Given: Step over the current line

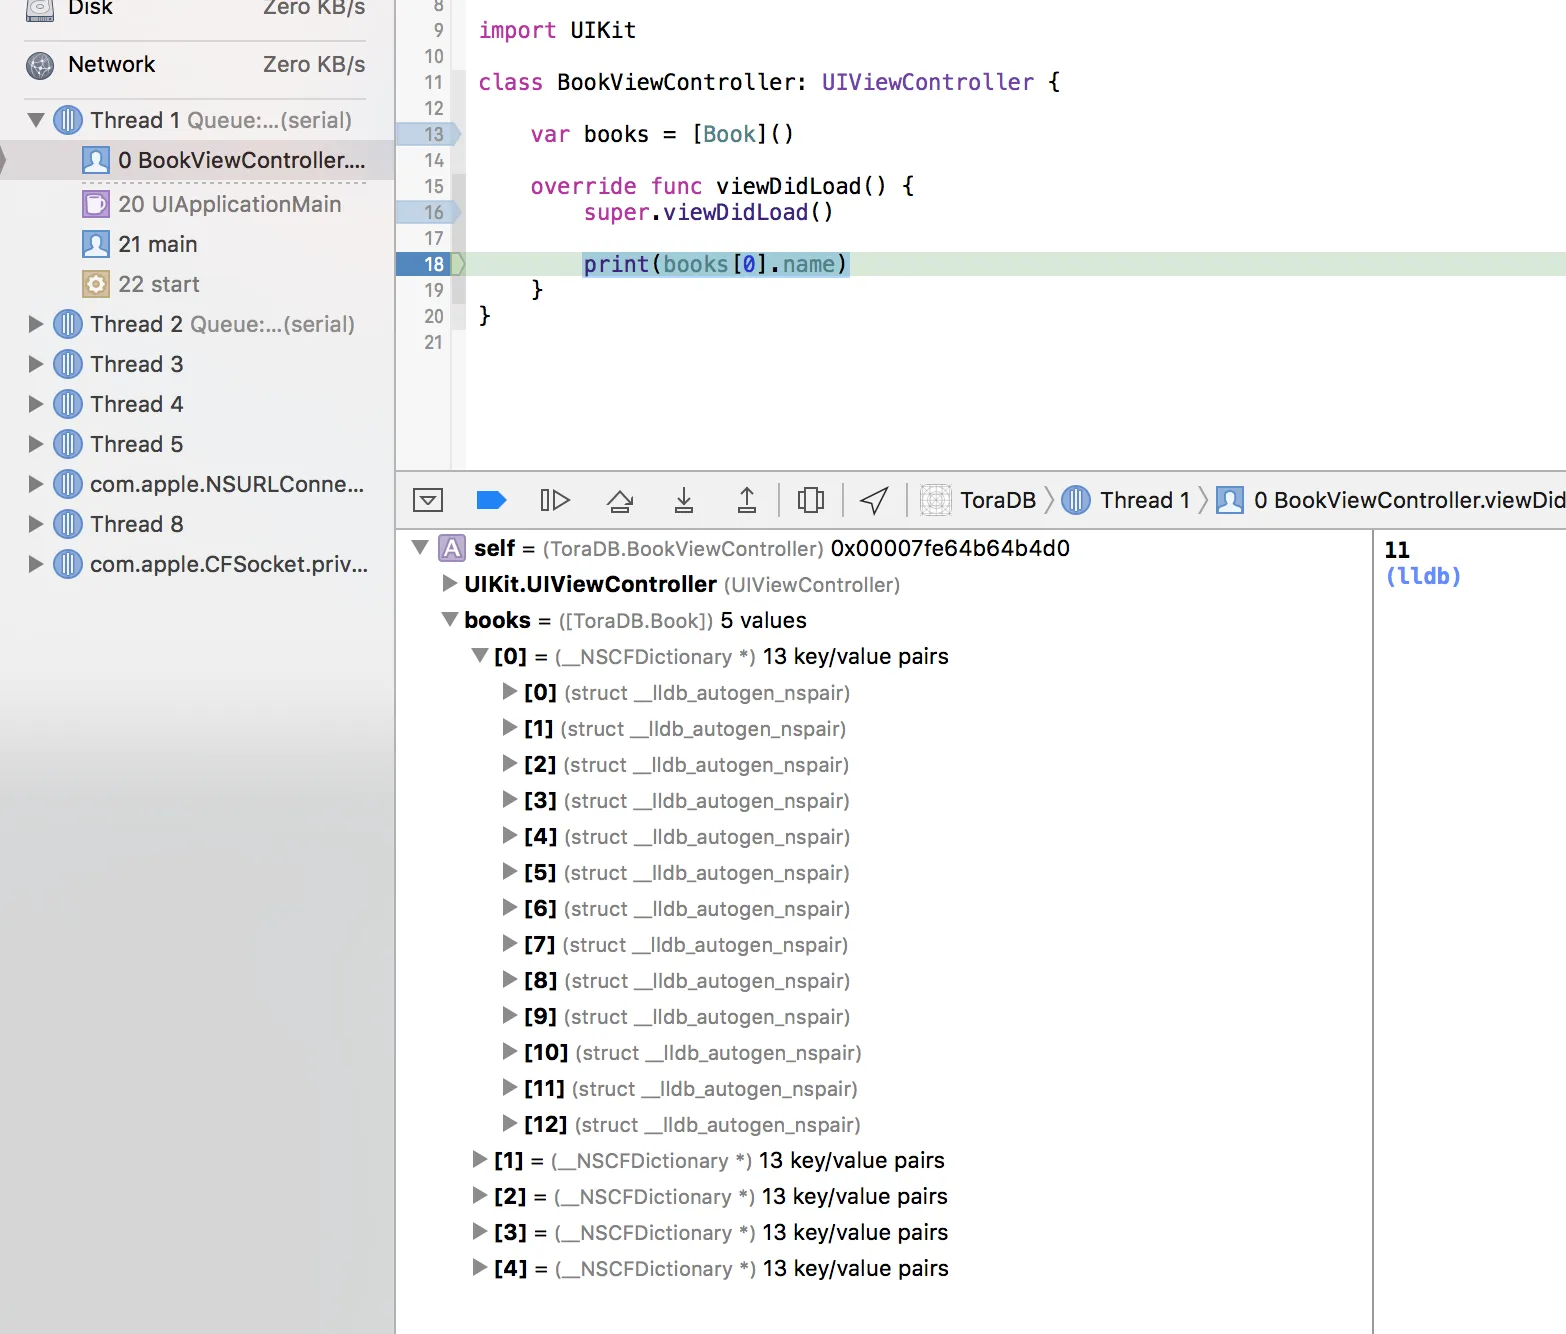Looking at the screenshot, I should 620,500.
